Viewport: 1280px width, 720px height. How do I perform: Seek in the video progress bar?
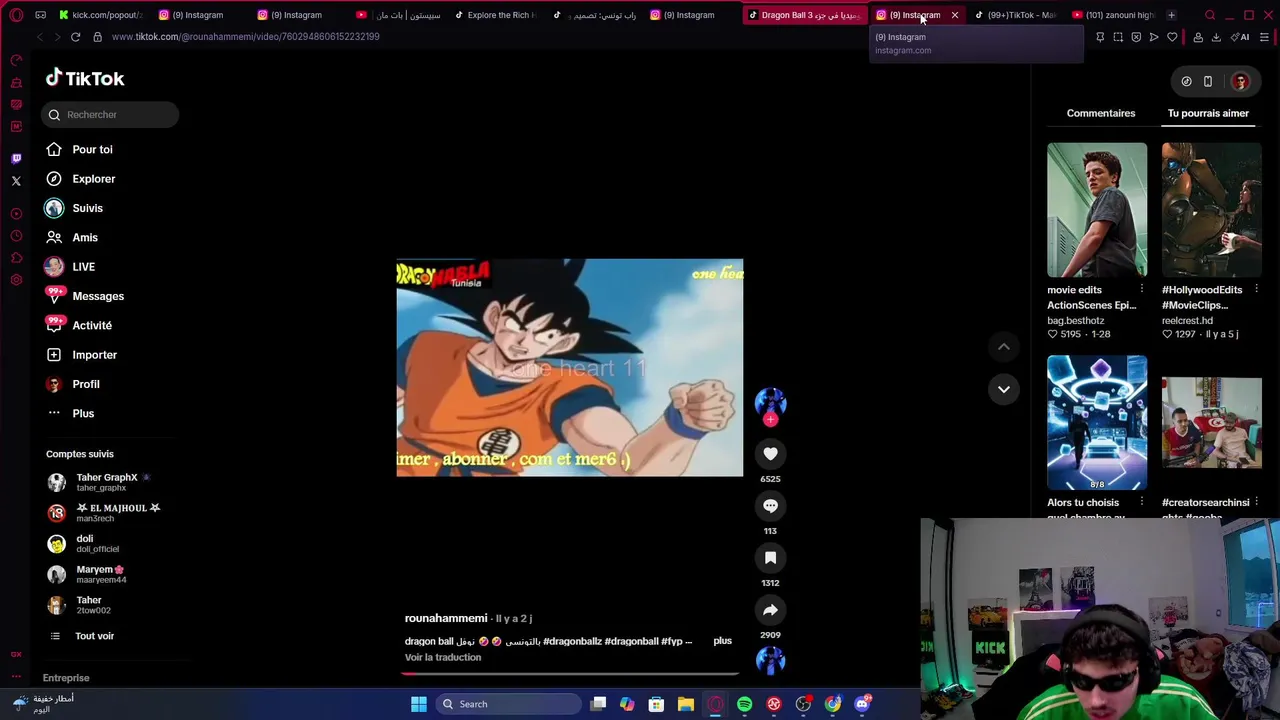(570, 673)
